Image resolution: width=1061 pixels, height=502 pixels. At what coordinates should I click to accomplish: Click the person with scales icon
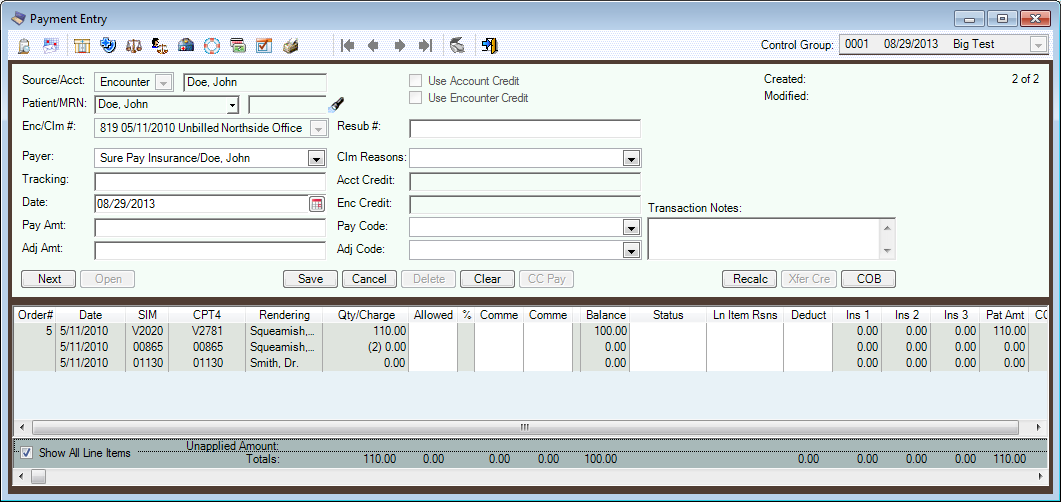coord(160,46)
